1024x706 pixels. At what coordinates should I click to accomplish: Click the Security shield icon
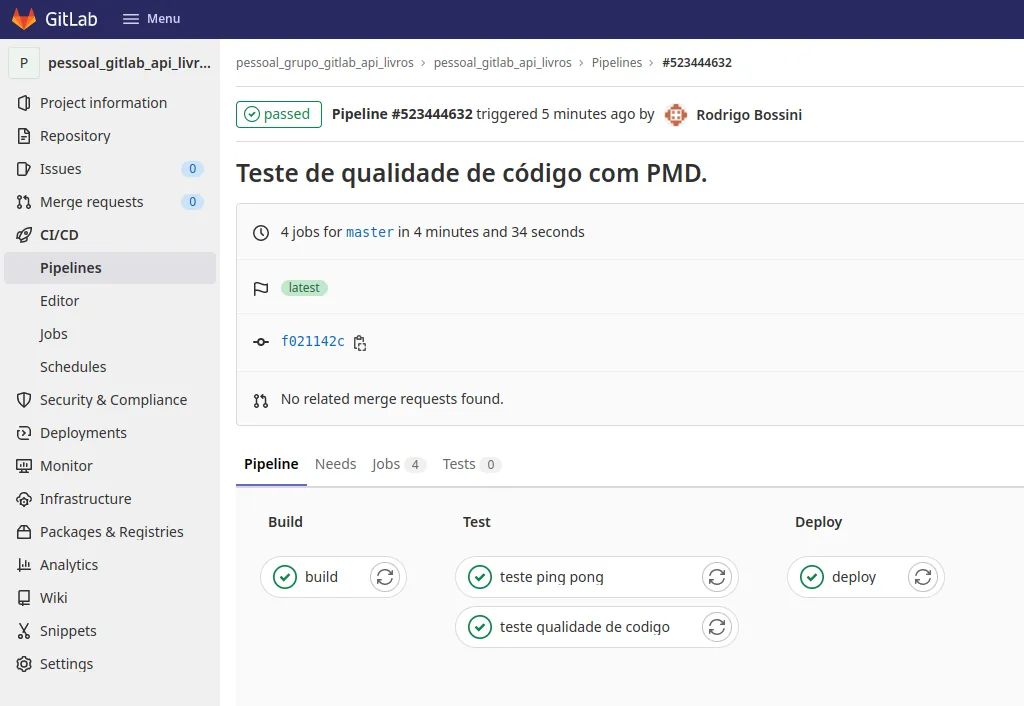pyautogui.click(x=24, y=400)
